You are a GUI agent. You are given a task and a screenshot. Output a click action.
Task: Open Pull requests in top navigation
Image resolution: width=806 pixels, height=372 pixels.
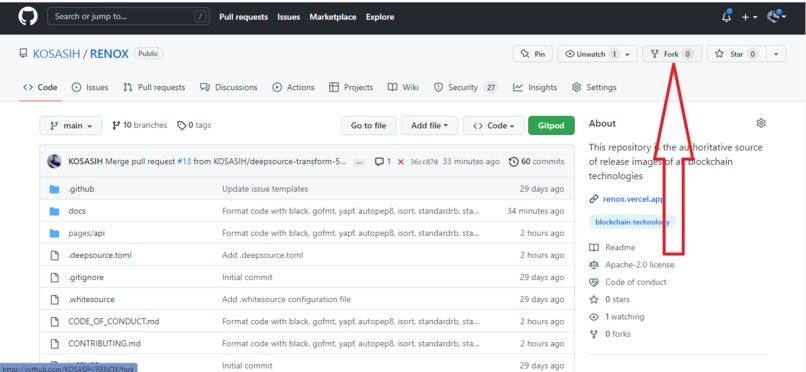[243, 17]
